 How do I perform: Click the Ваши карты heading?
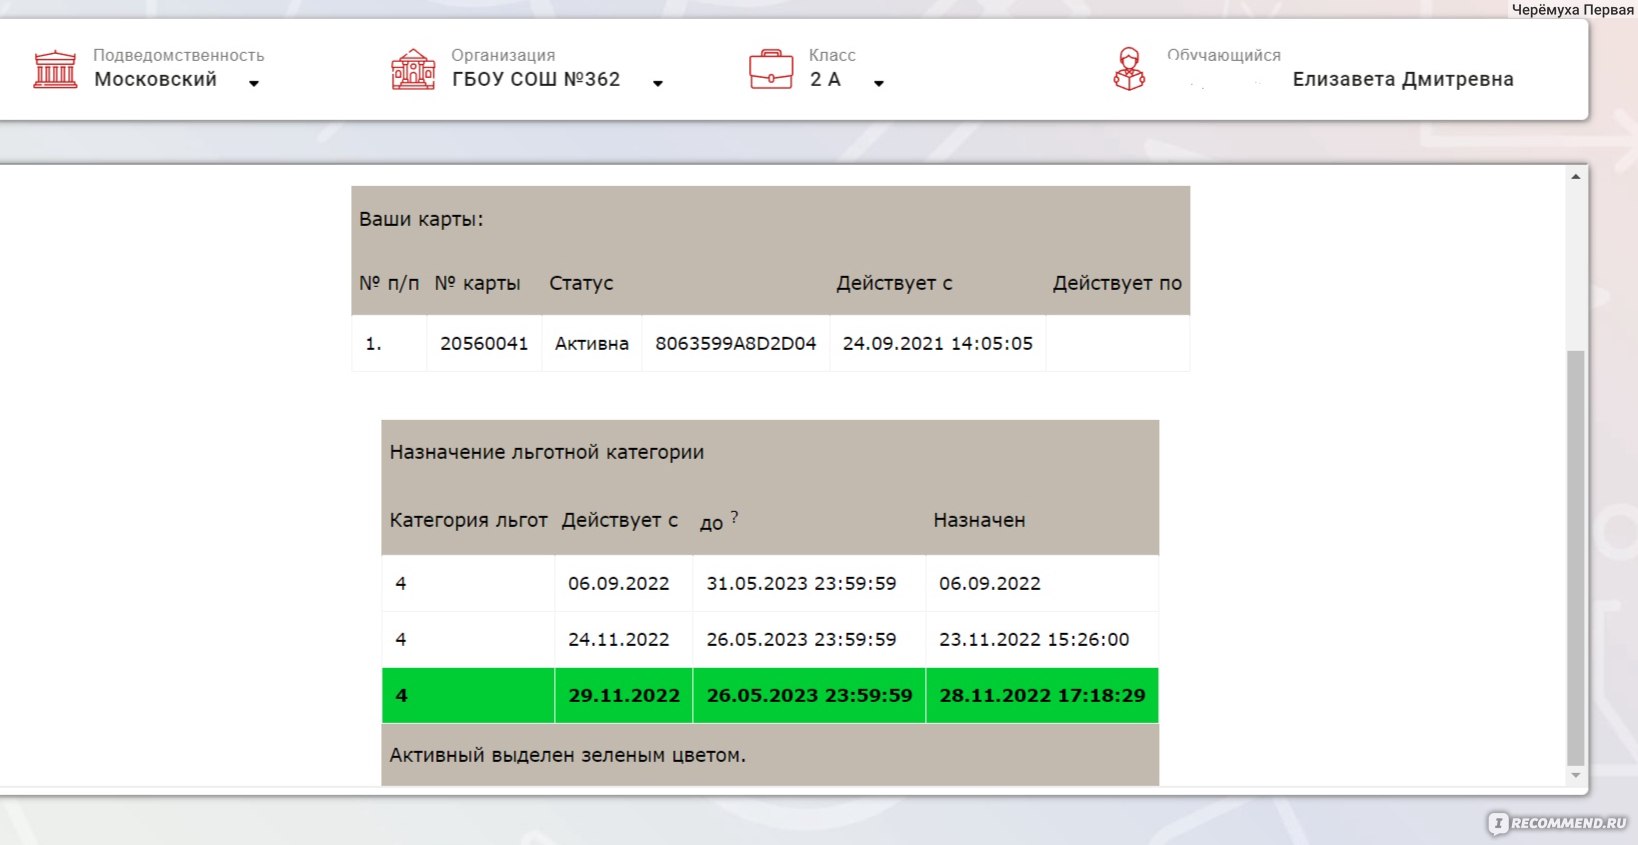(421, 219)
